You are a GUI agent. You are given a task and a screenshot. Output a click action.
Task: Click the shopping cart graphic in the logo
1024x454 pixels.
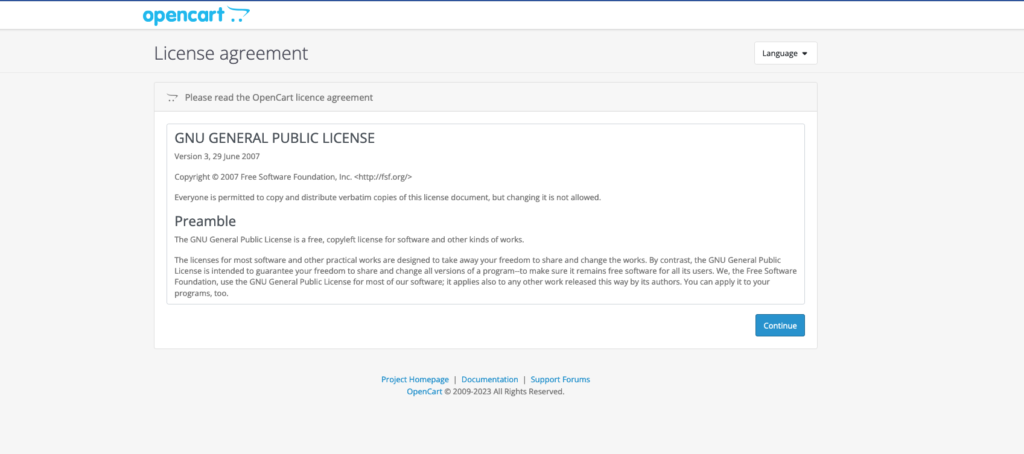(x=238, y=14)
